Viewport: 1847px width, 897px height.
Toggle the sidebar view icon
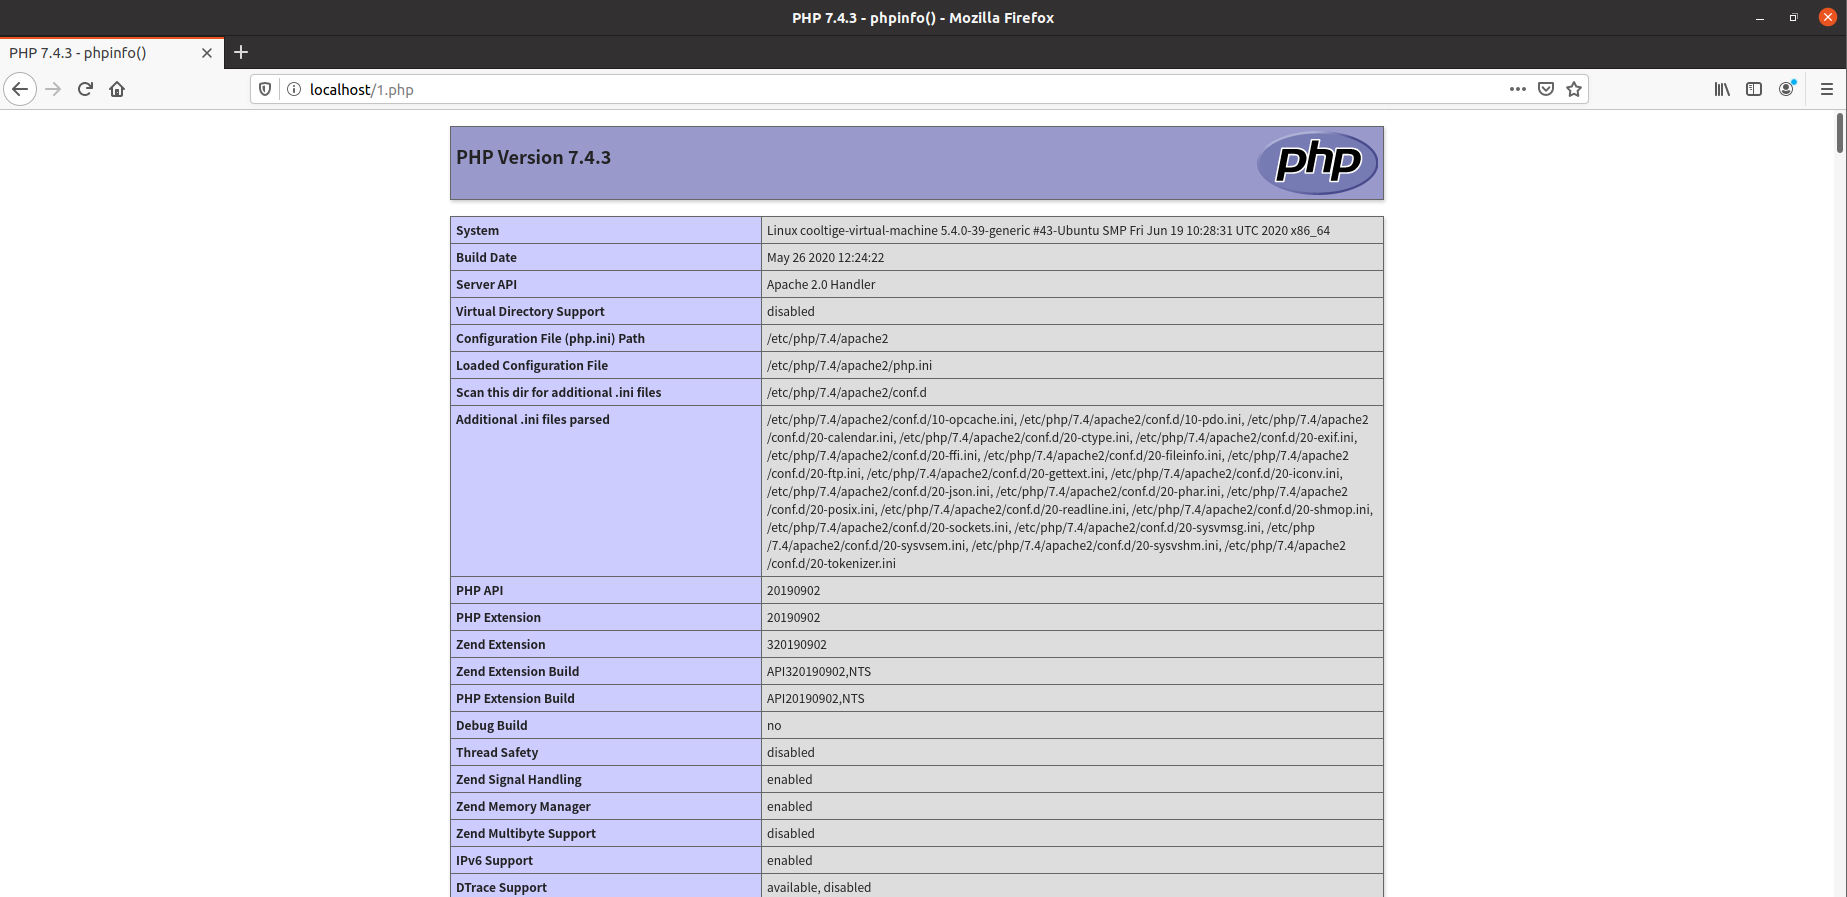click(x=1754, y=89)
